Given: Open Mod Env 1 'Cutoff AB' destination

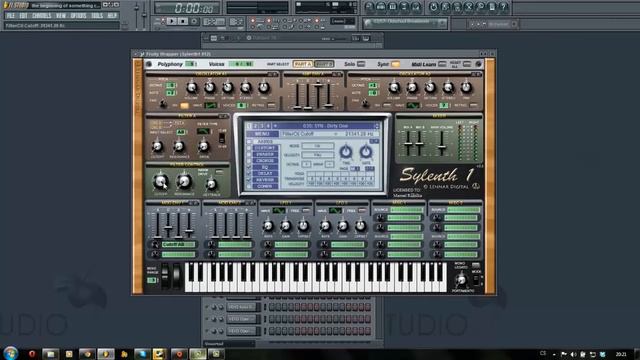Looking at the screenshot, I should [178, 244].
